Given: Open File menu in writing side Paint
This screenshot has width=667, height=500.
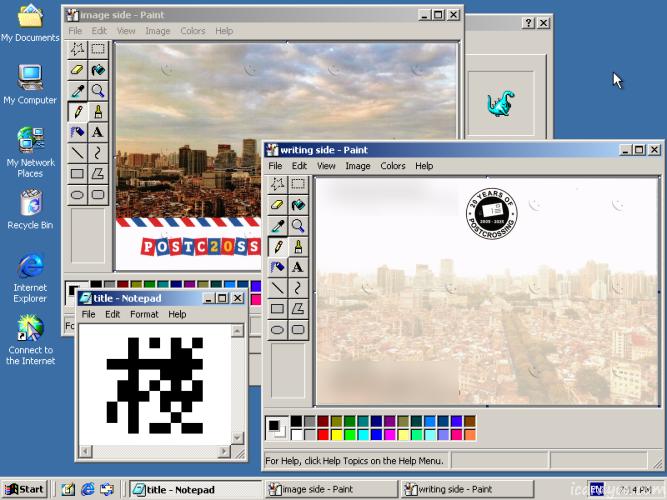Looking at the screenshot, I should pos(275,166).
